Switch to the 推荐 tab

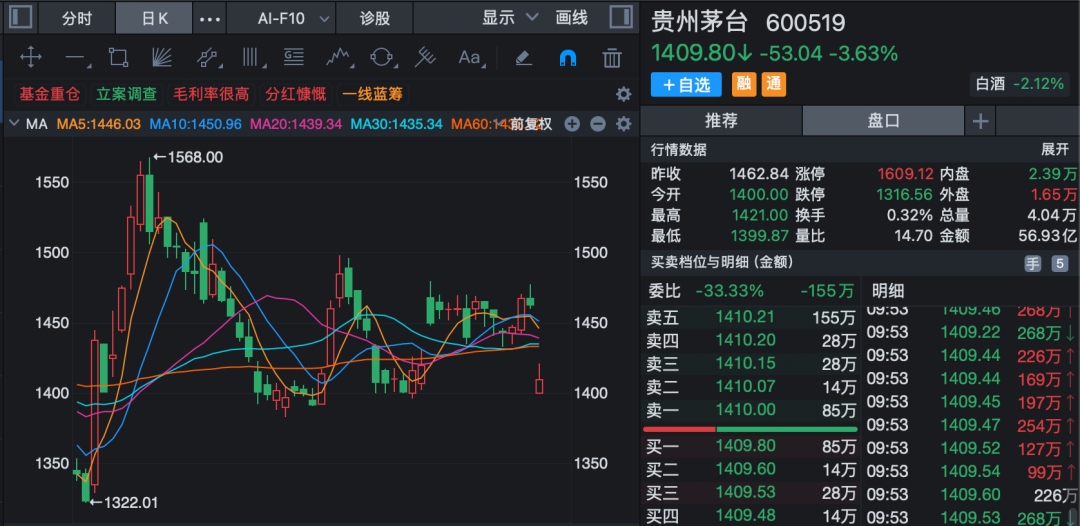721,121
